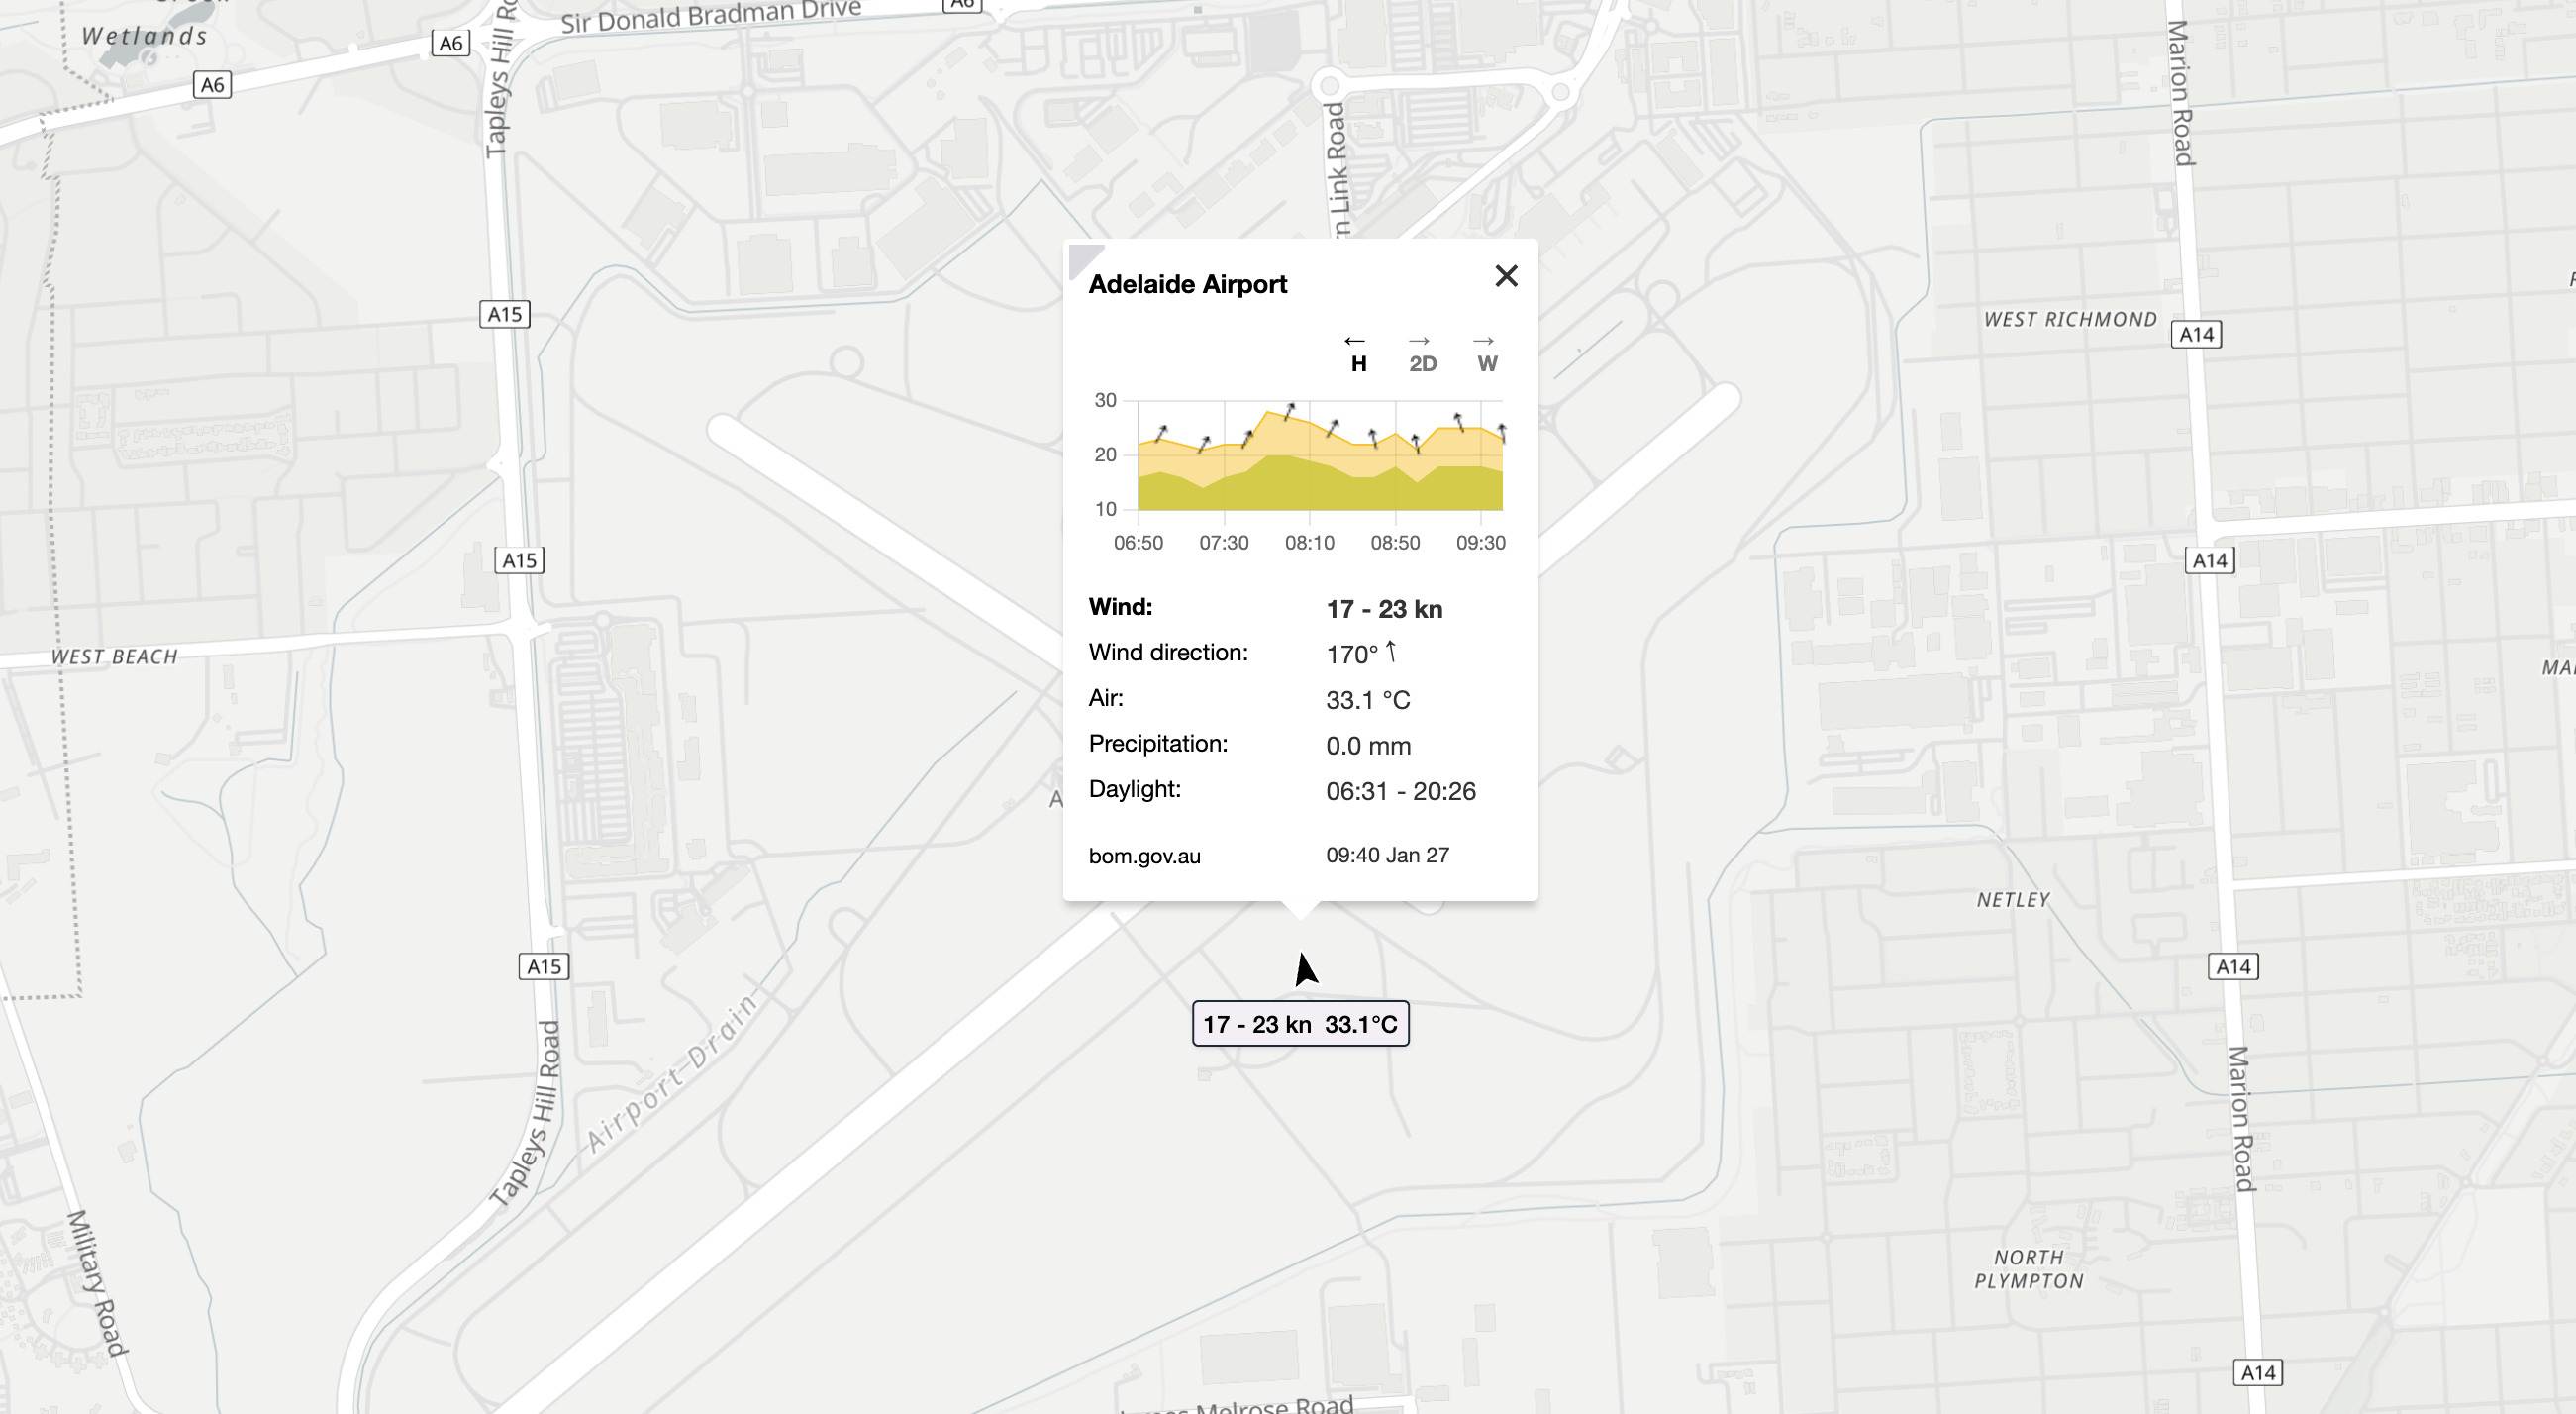
Task: Click the Adelaide Airport popup title
Action: tap(1188, 283)
